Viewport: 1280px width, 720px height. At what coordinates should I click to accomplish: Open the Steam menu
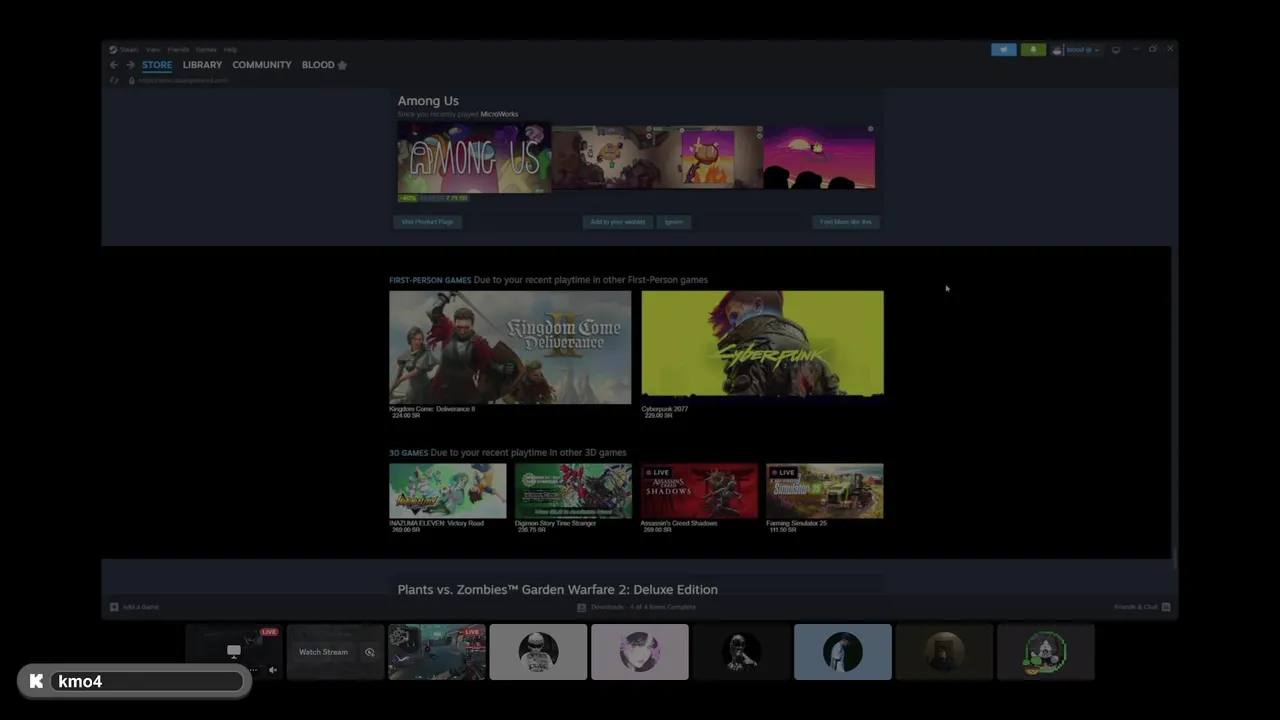pos(129,49)
